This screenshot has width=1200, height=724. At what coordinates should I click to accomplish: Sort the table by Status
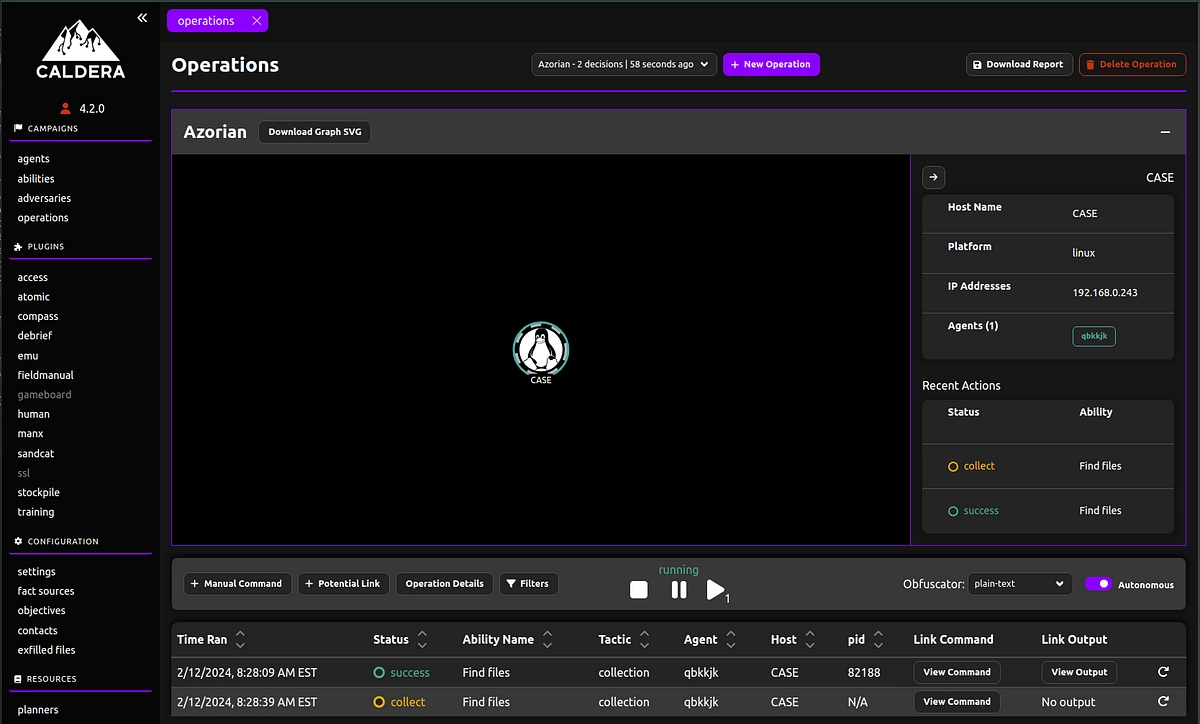pyautogui.click(x=422, y=639)
